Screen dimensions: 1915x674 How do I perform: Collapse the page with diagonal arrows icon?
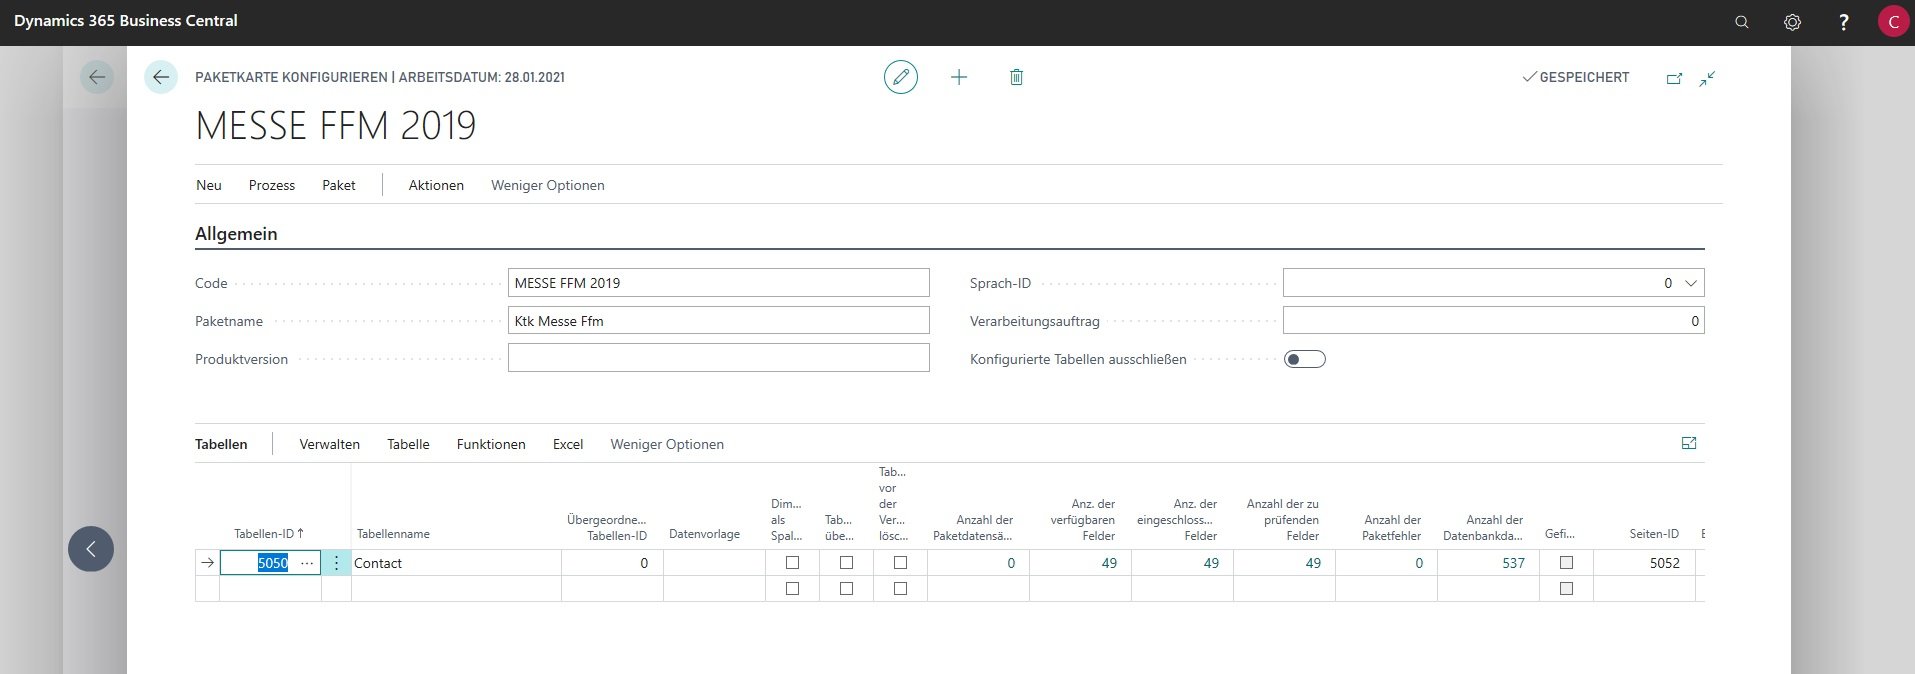click(1707, 78)
